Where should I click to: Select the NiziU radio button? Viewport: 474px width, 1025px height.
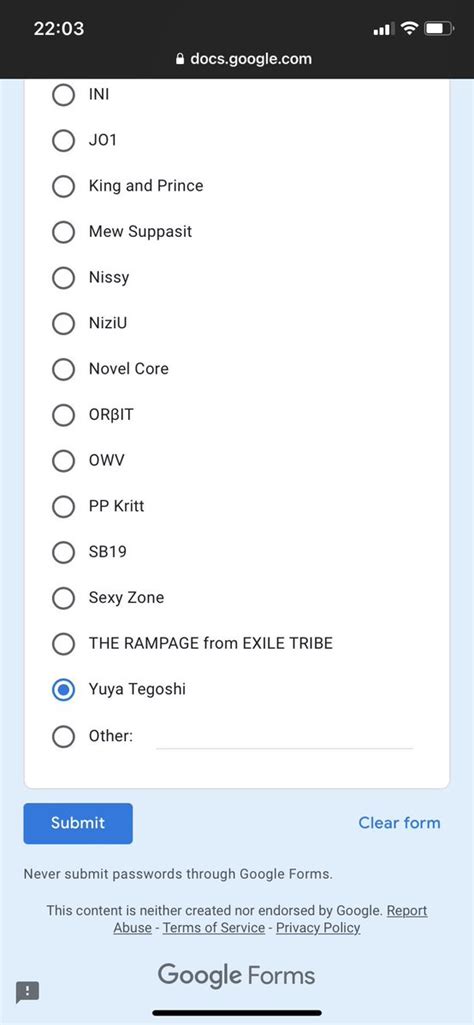pos(63,323)
